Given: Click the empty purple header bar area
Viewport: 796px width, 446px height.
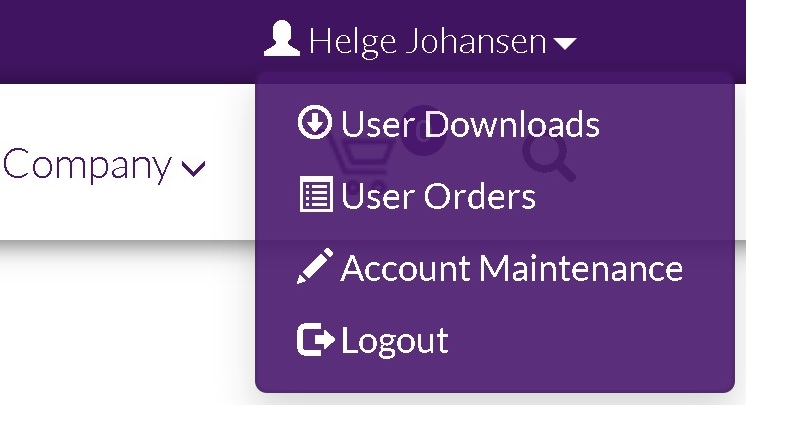Looking at the screenshot, I should coord(127,41).
